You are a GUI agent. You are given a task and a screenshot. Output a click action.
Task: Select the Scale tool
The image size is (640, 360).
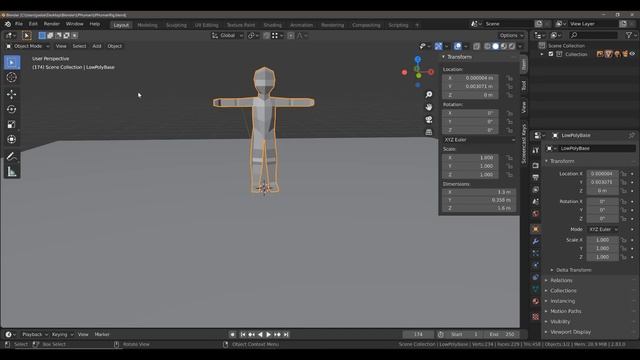(12, 124)
